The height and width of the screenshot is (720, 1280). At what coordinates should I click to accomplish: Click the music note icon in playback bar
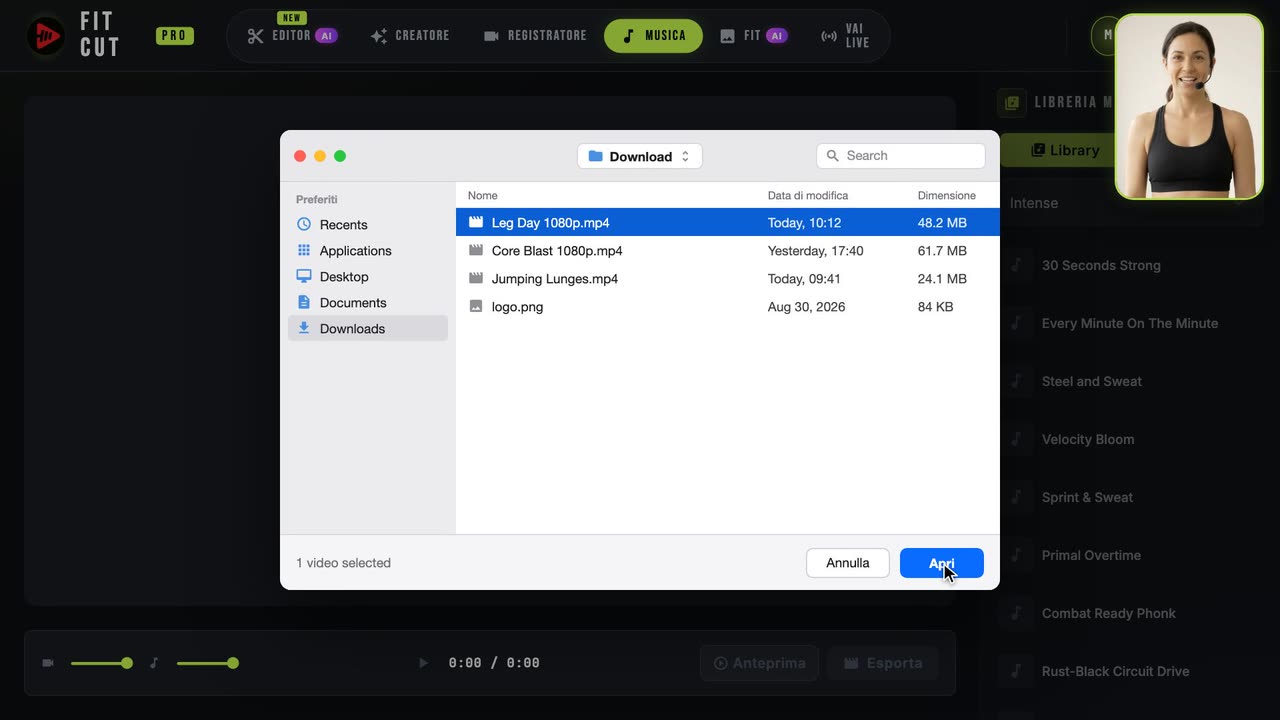(154, 663)
